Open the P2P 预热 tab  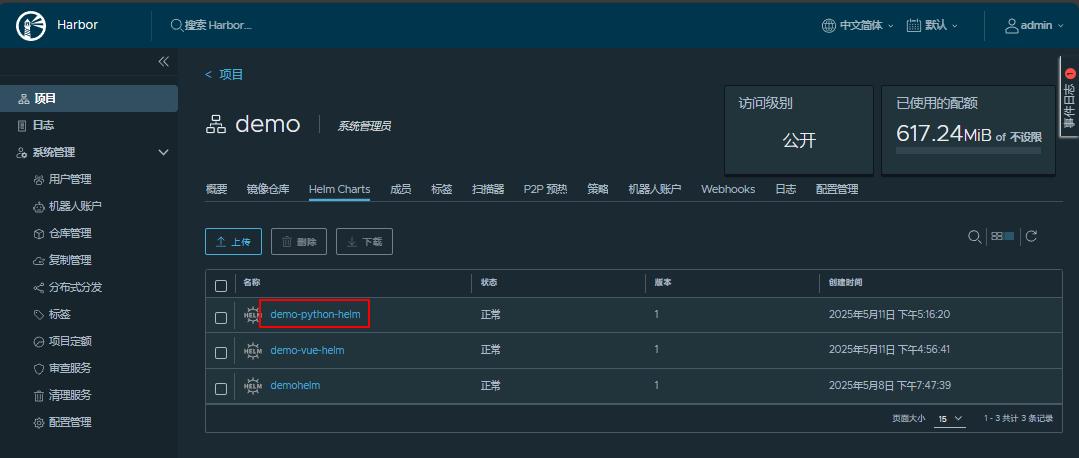pos(546,189)
